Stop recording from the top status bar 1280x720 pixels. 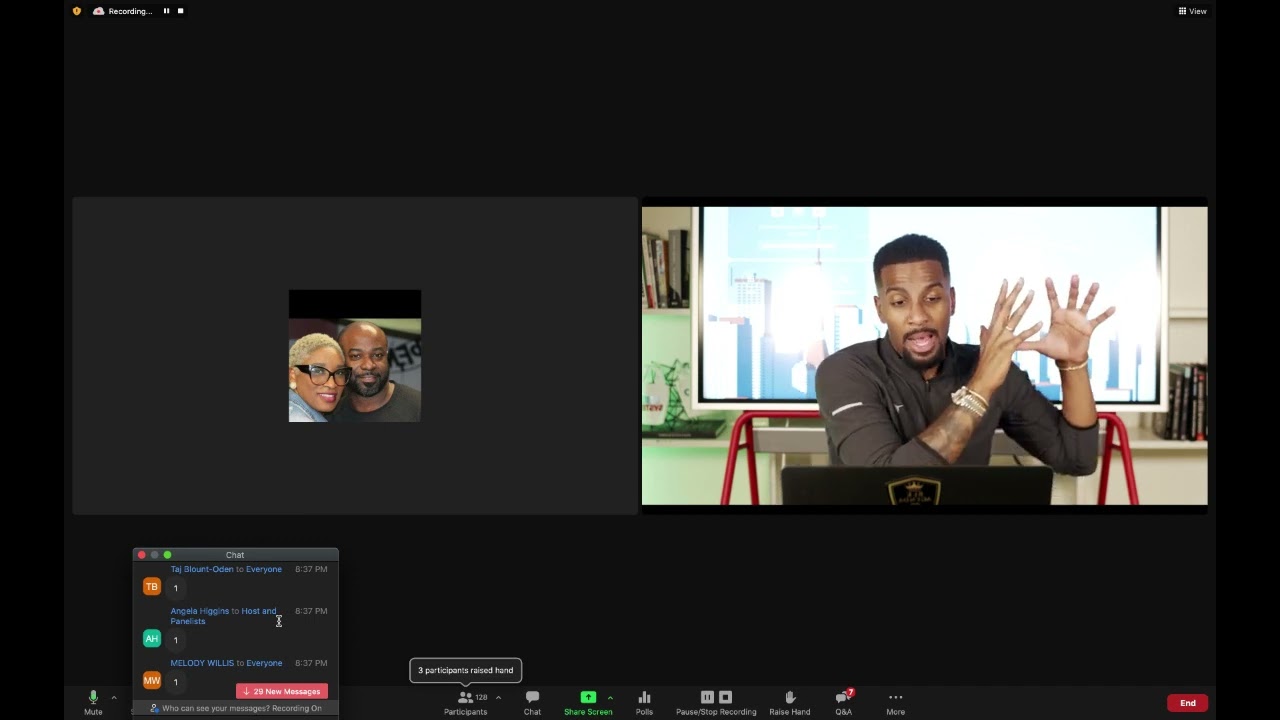click(181, 11)
